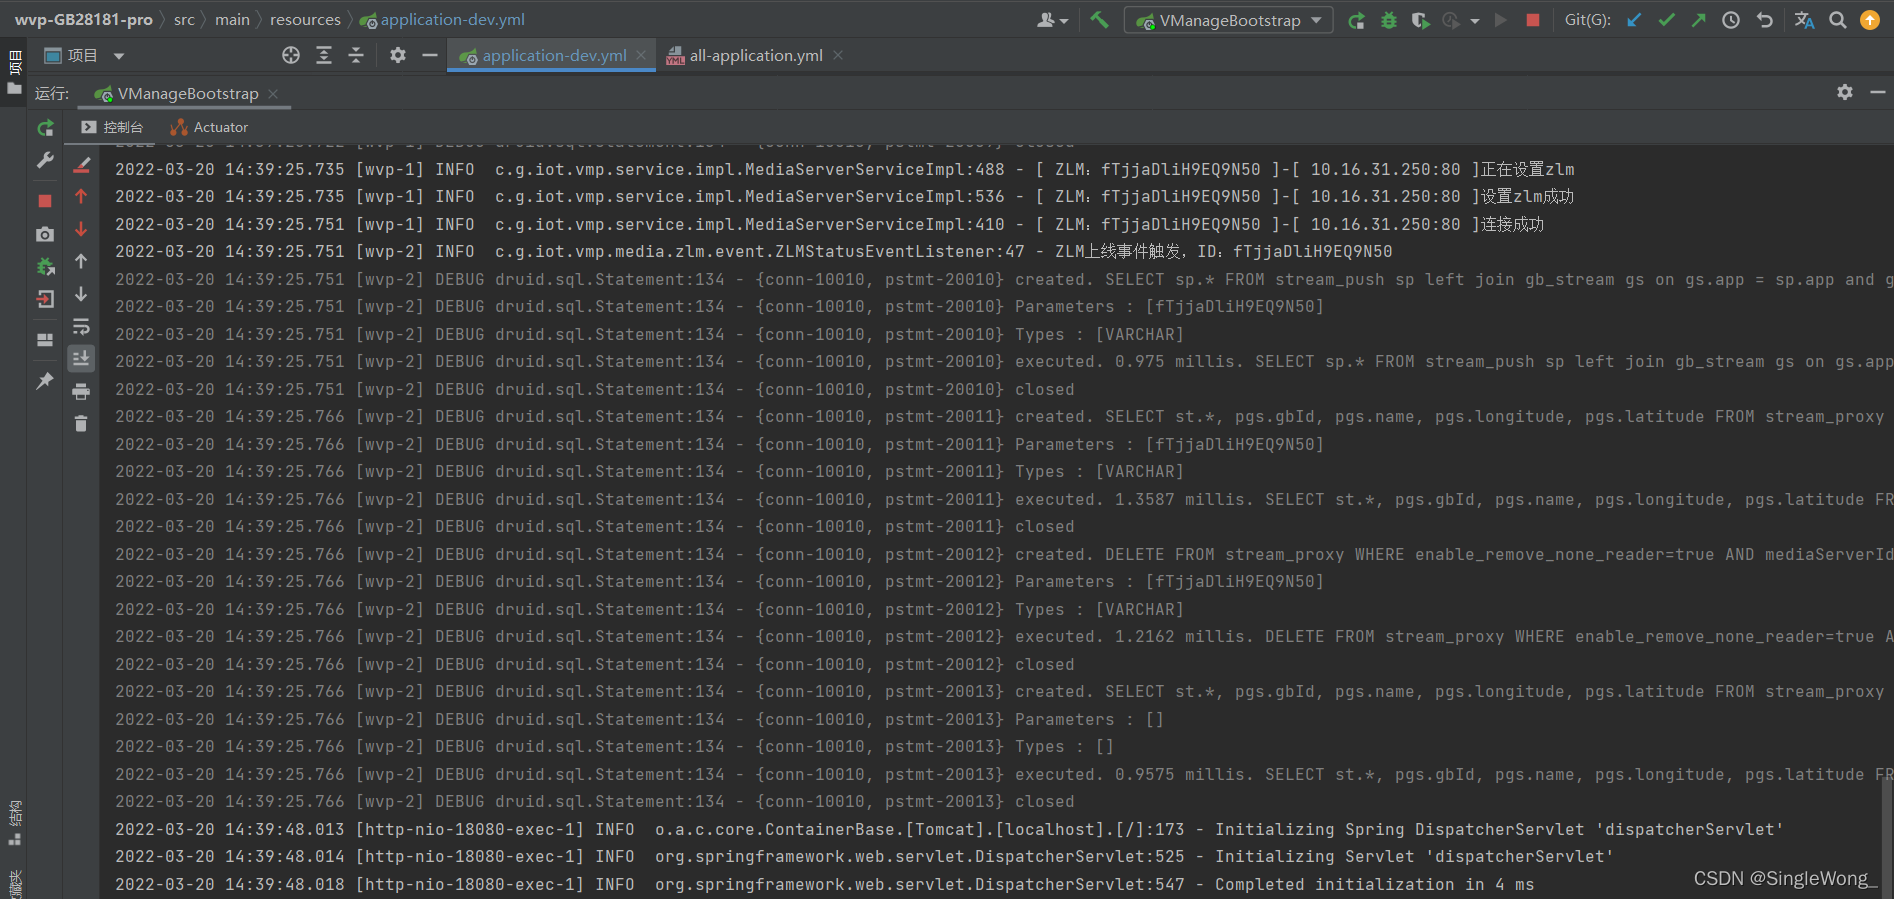
Task: Click the application-dev.yml breadcrumb
Action: click(x=442, y=20)
